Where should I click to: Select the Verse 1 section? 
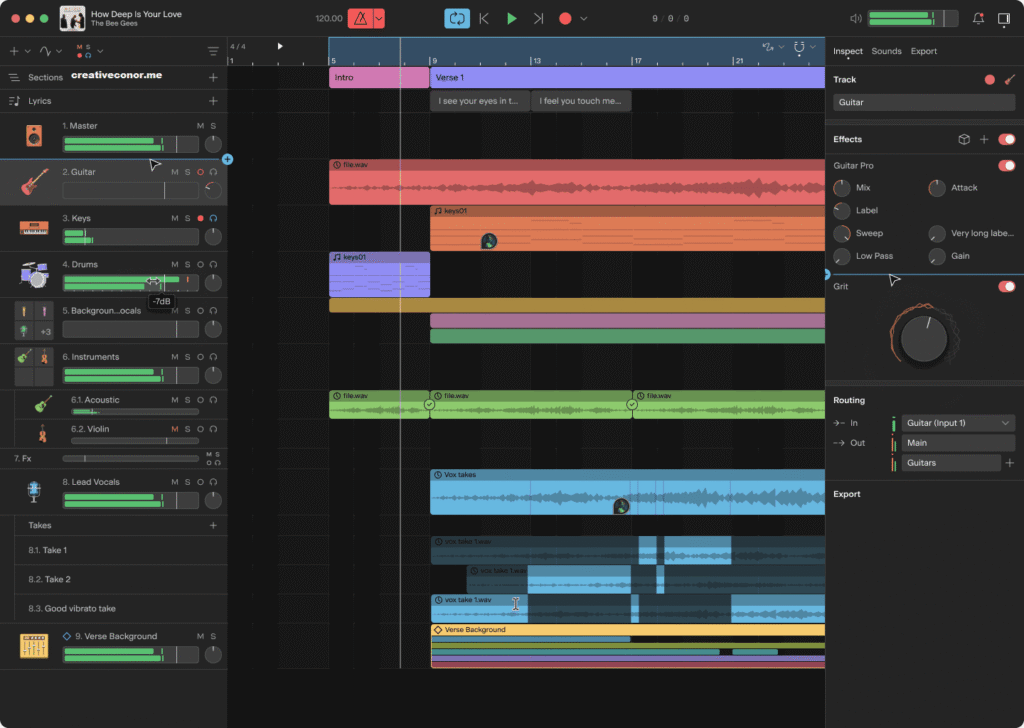(x=627, y=77)
